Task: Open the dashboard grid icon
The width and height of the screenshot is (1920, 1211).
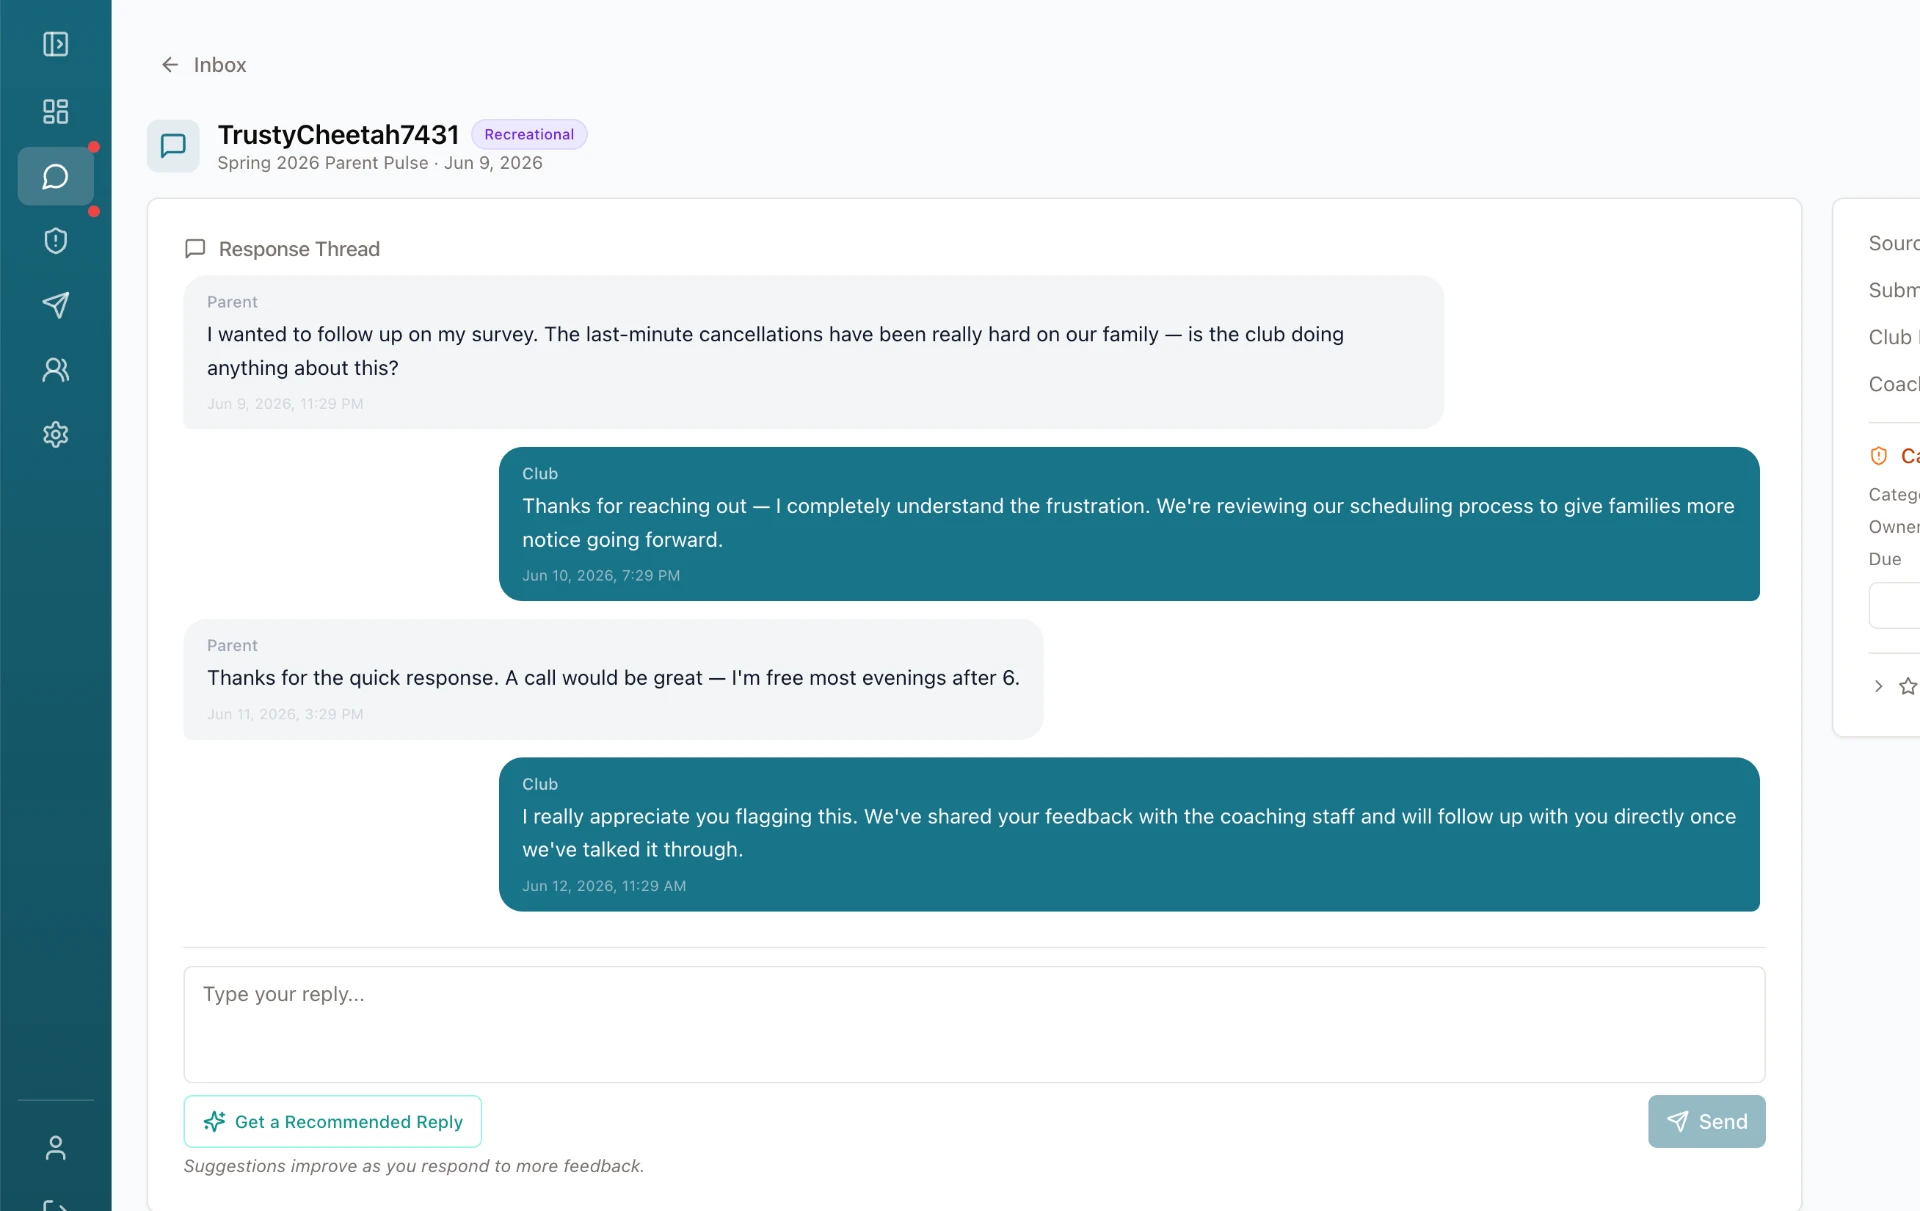Action: point(56,111)
